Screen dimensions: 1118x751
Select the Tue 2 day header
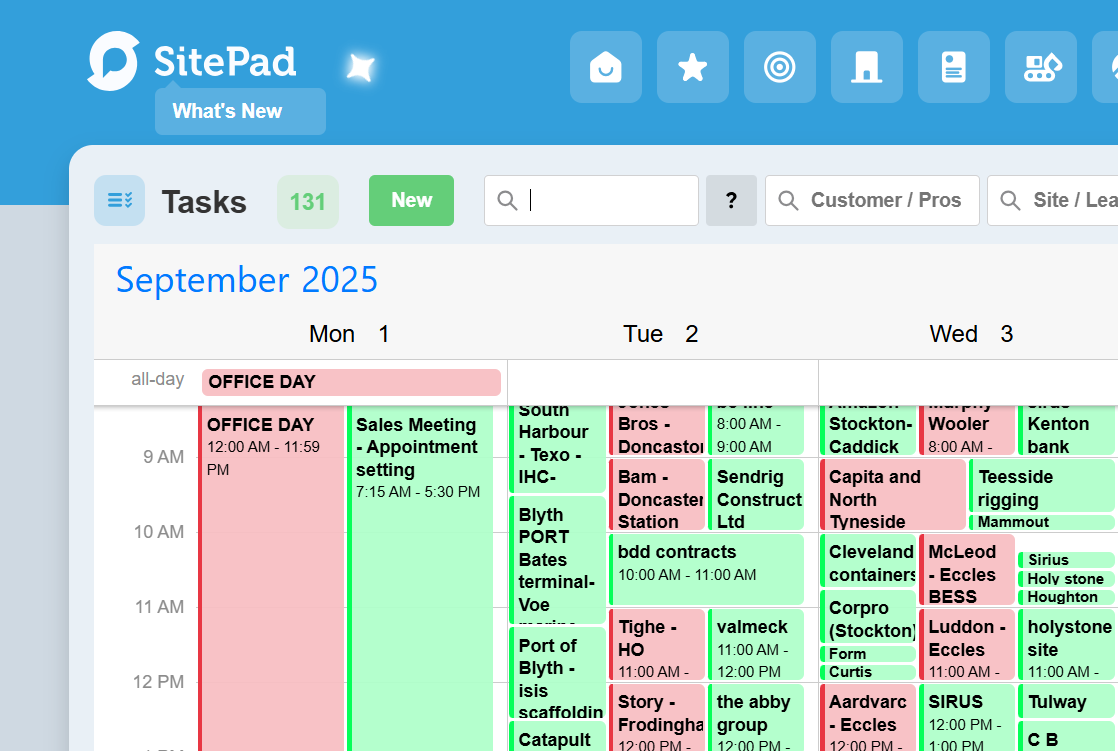(x=660, y=334)
